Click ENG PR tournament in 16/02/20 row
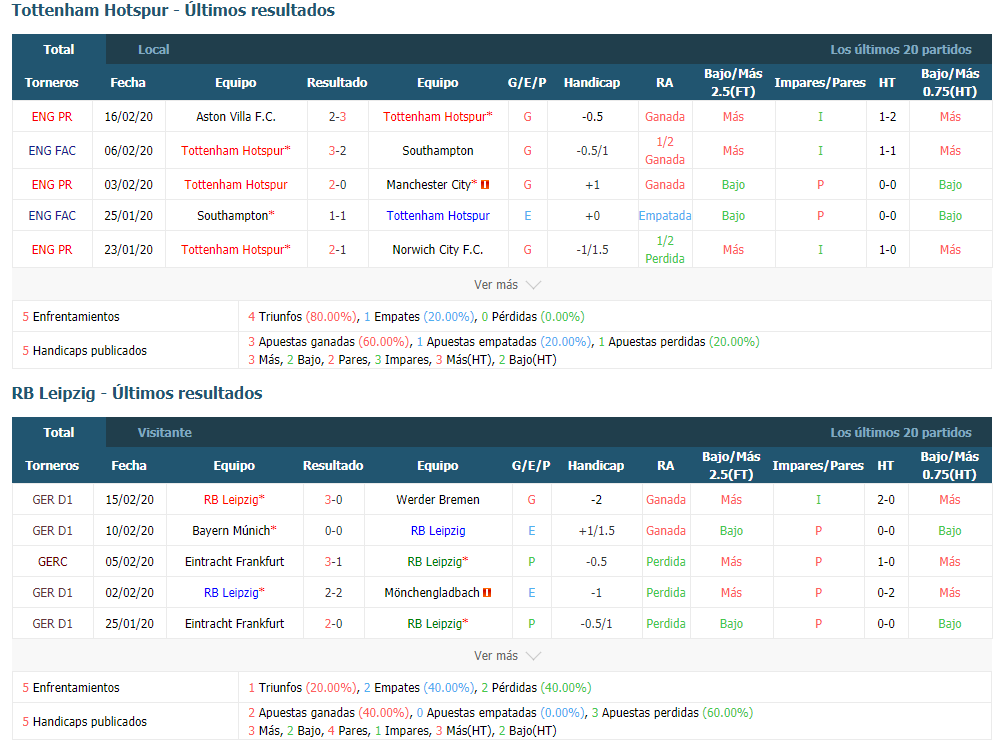The image size is (1004, 747). click(52, 116)
